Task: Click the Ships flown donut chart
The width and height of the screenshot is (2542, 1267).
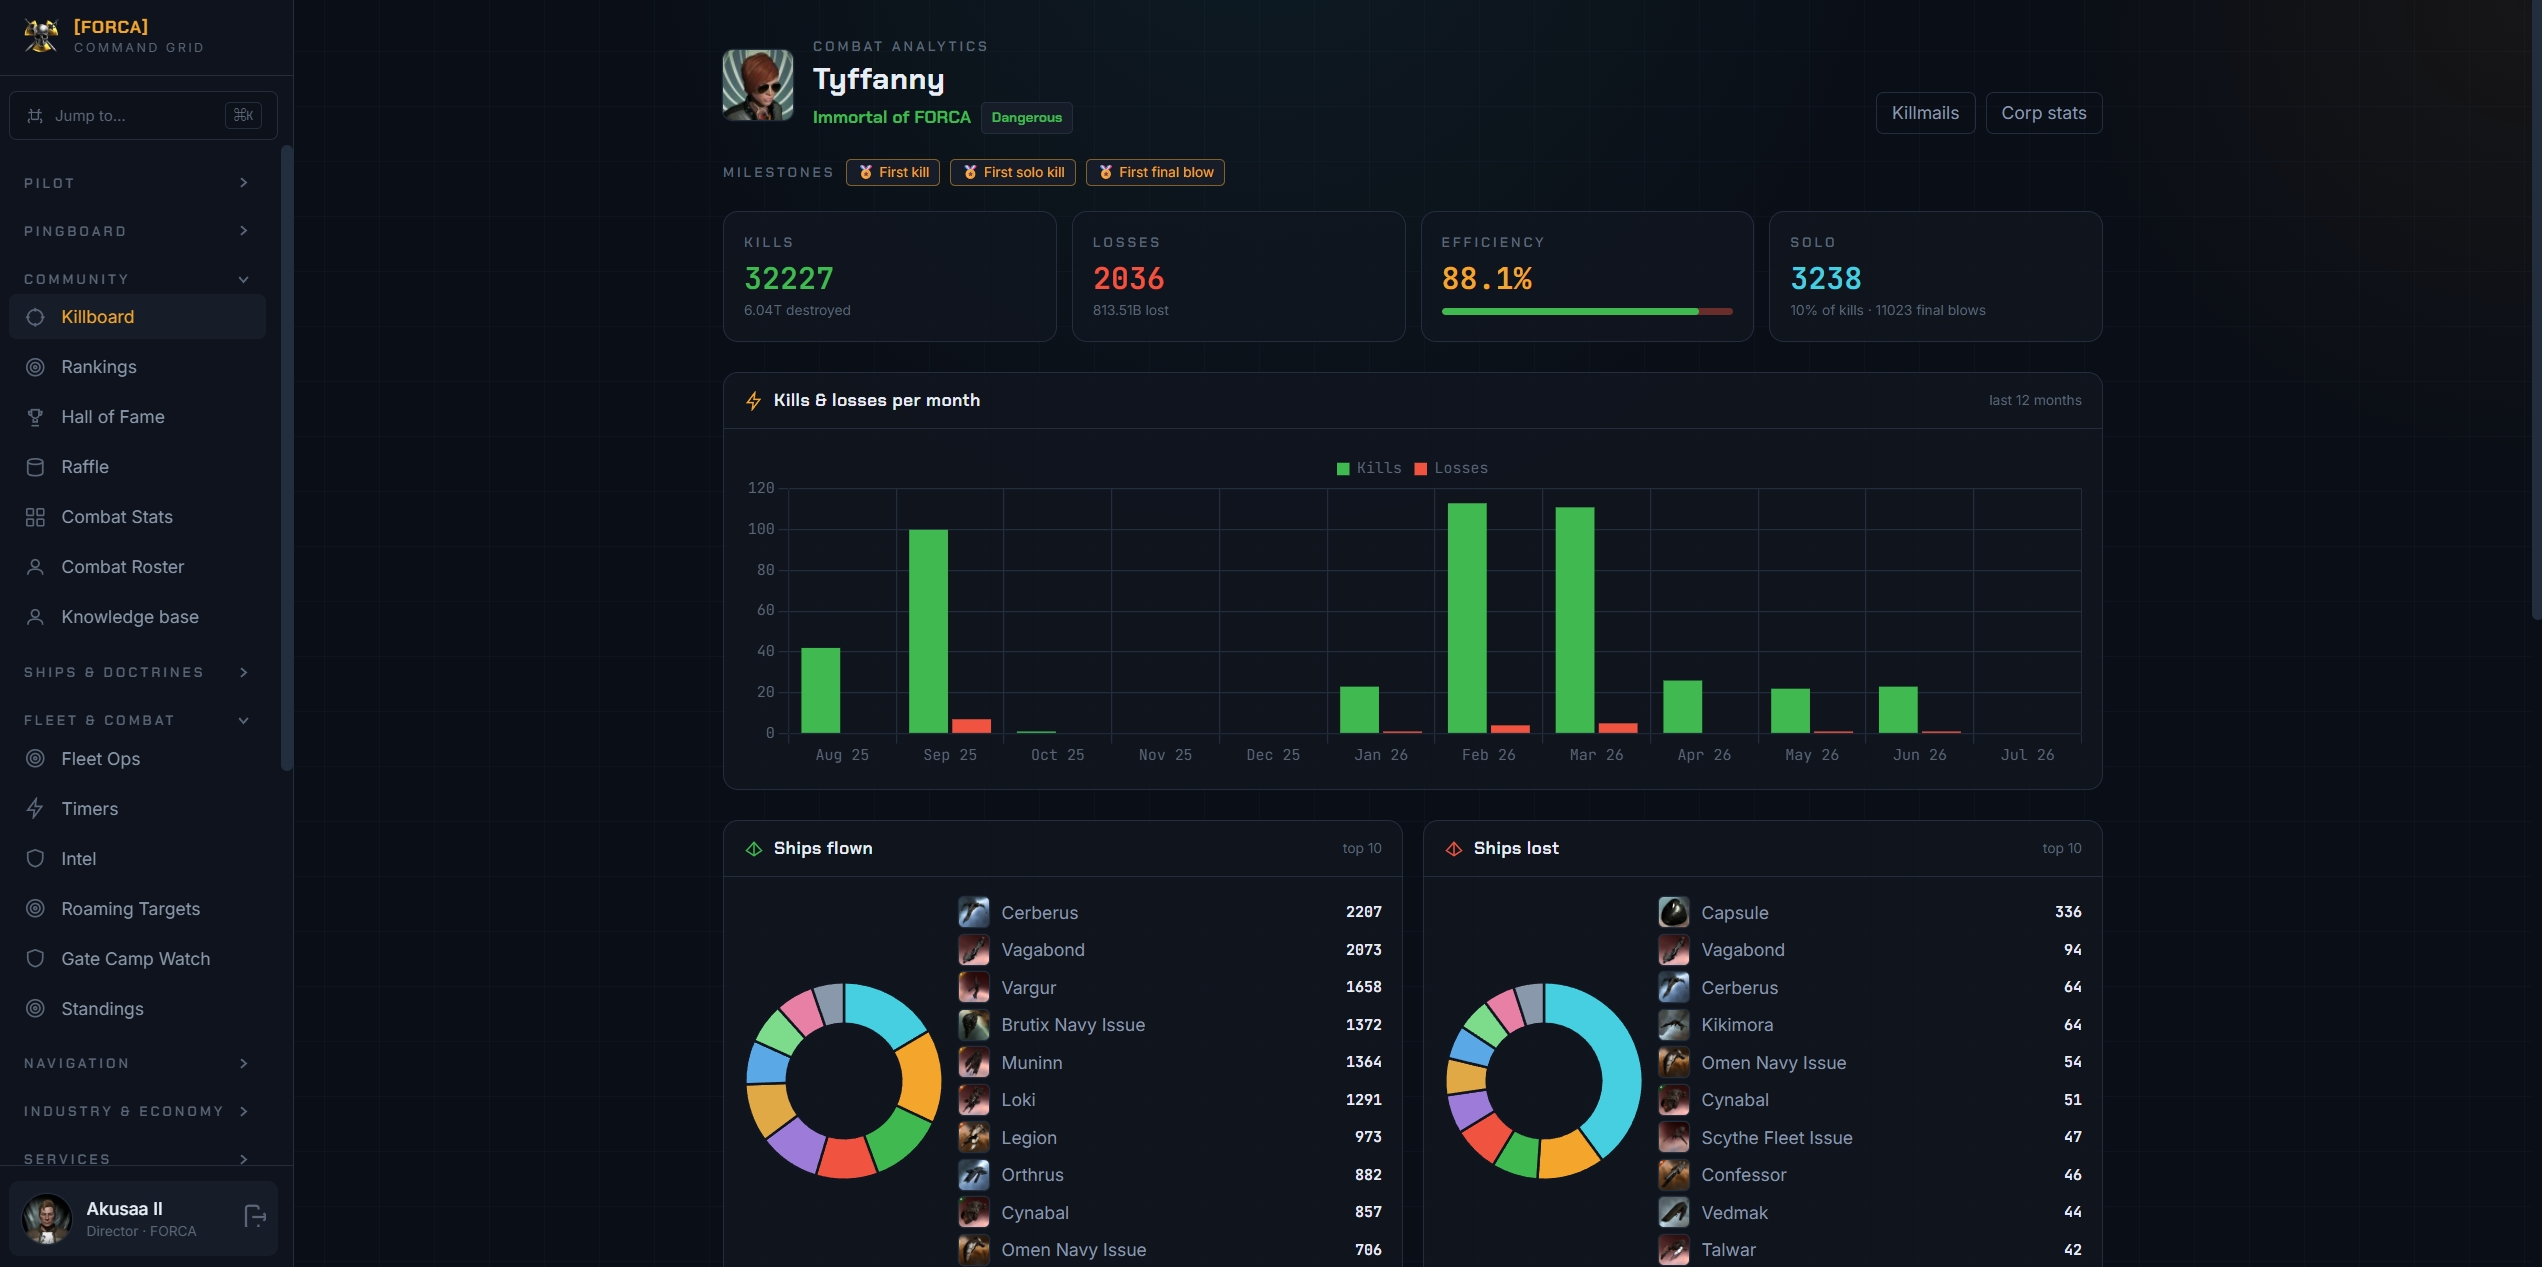Action: click(x=844, y=1081)
